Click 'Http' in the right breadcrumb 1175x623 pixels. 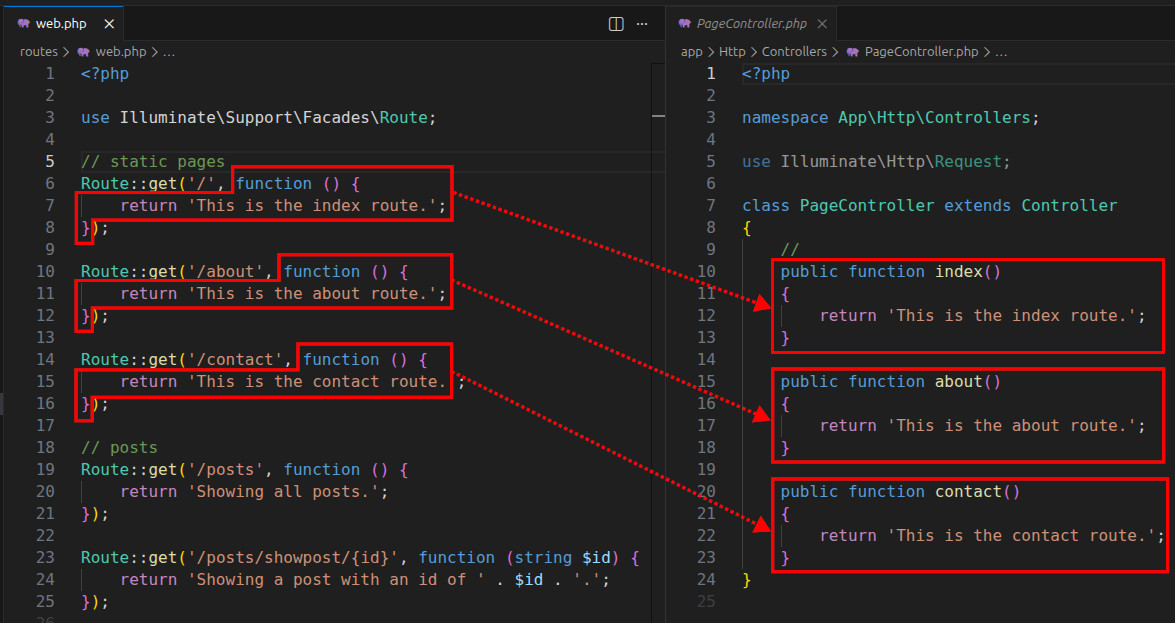(732, 52)
